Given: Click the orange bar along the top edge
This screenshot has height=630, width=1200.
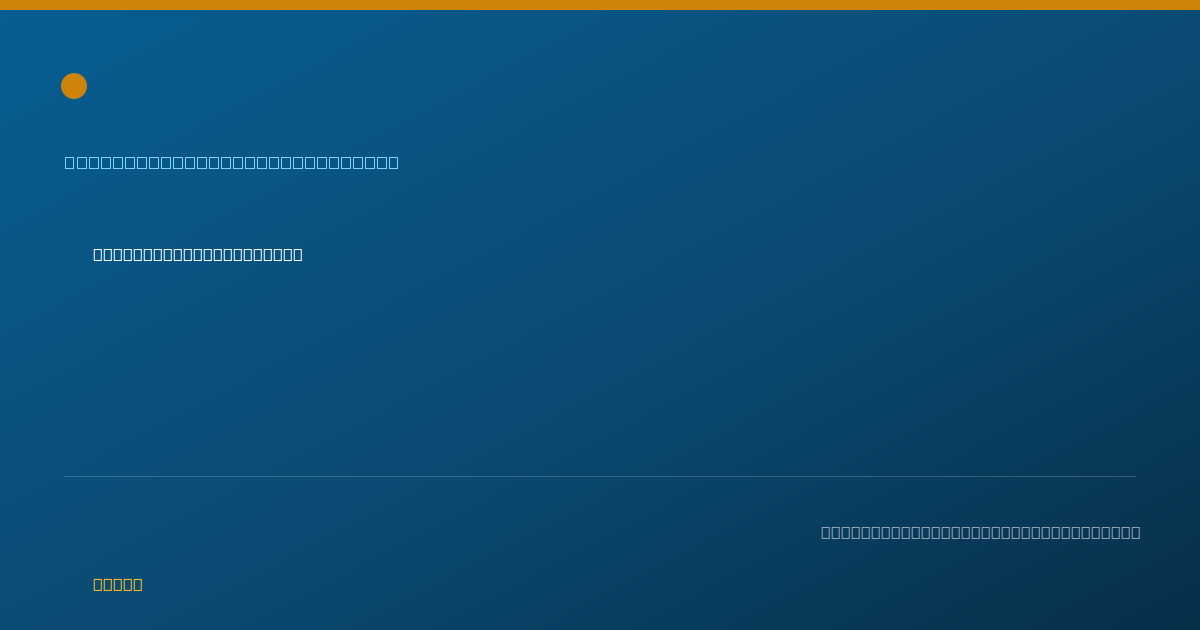Looking at the screenshot, I should [x=600, y=5].
